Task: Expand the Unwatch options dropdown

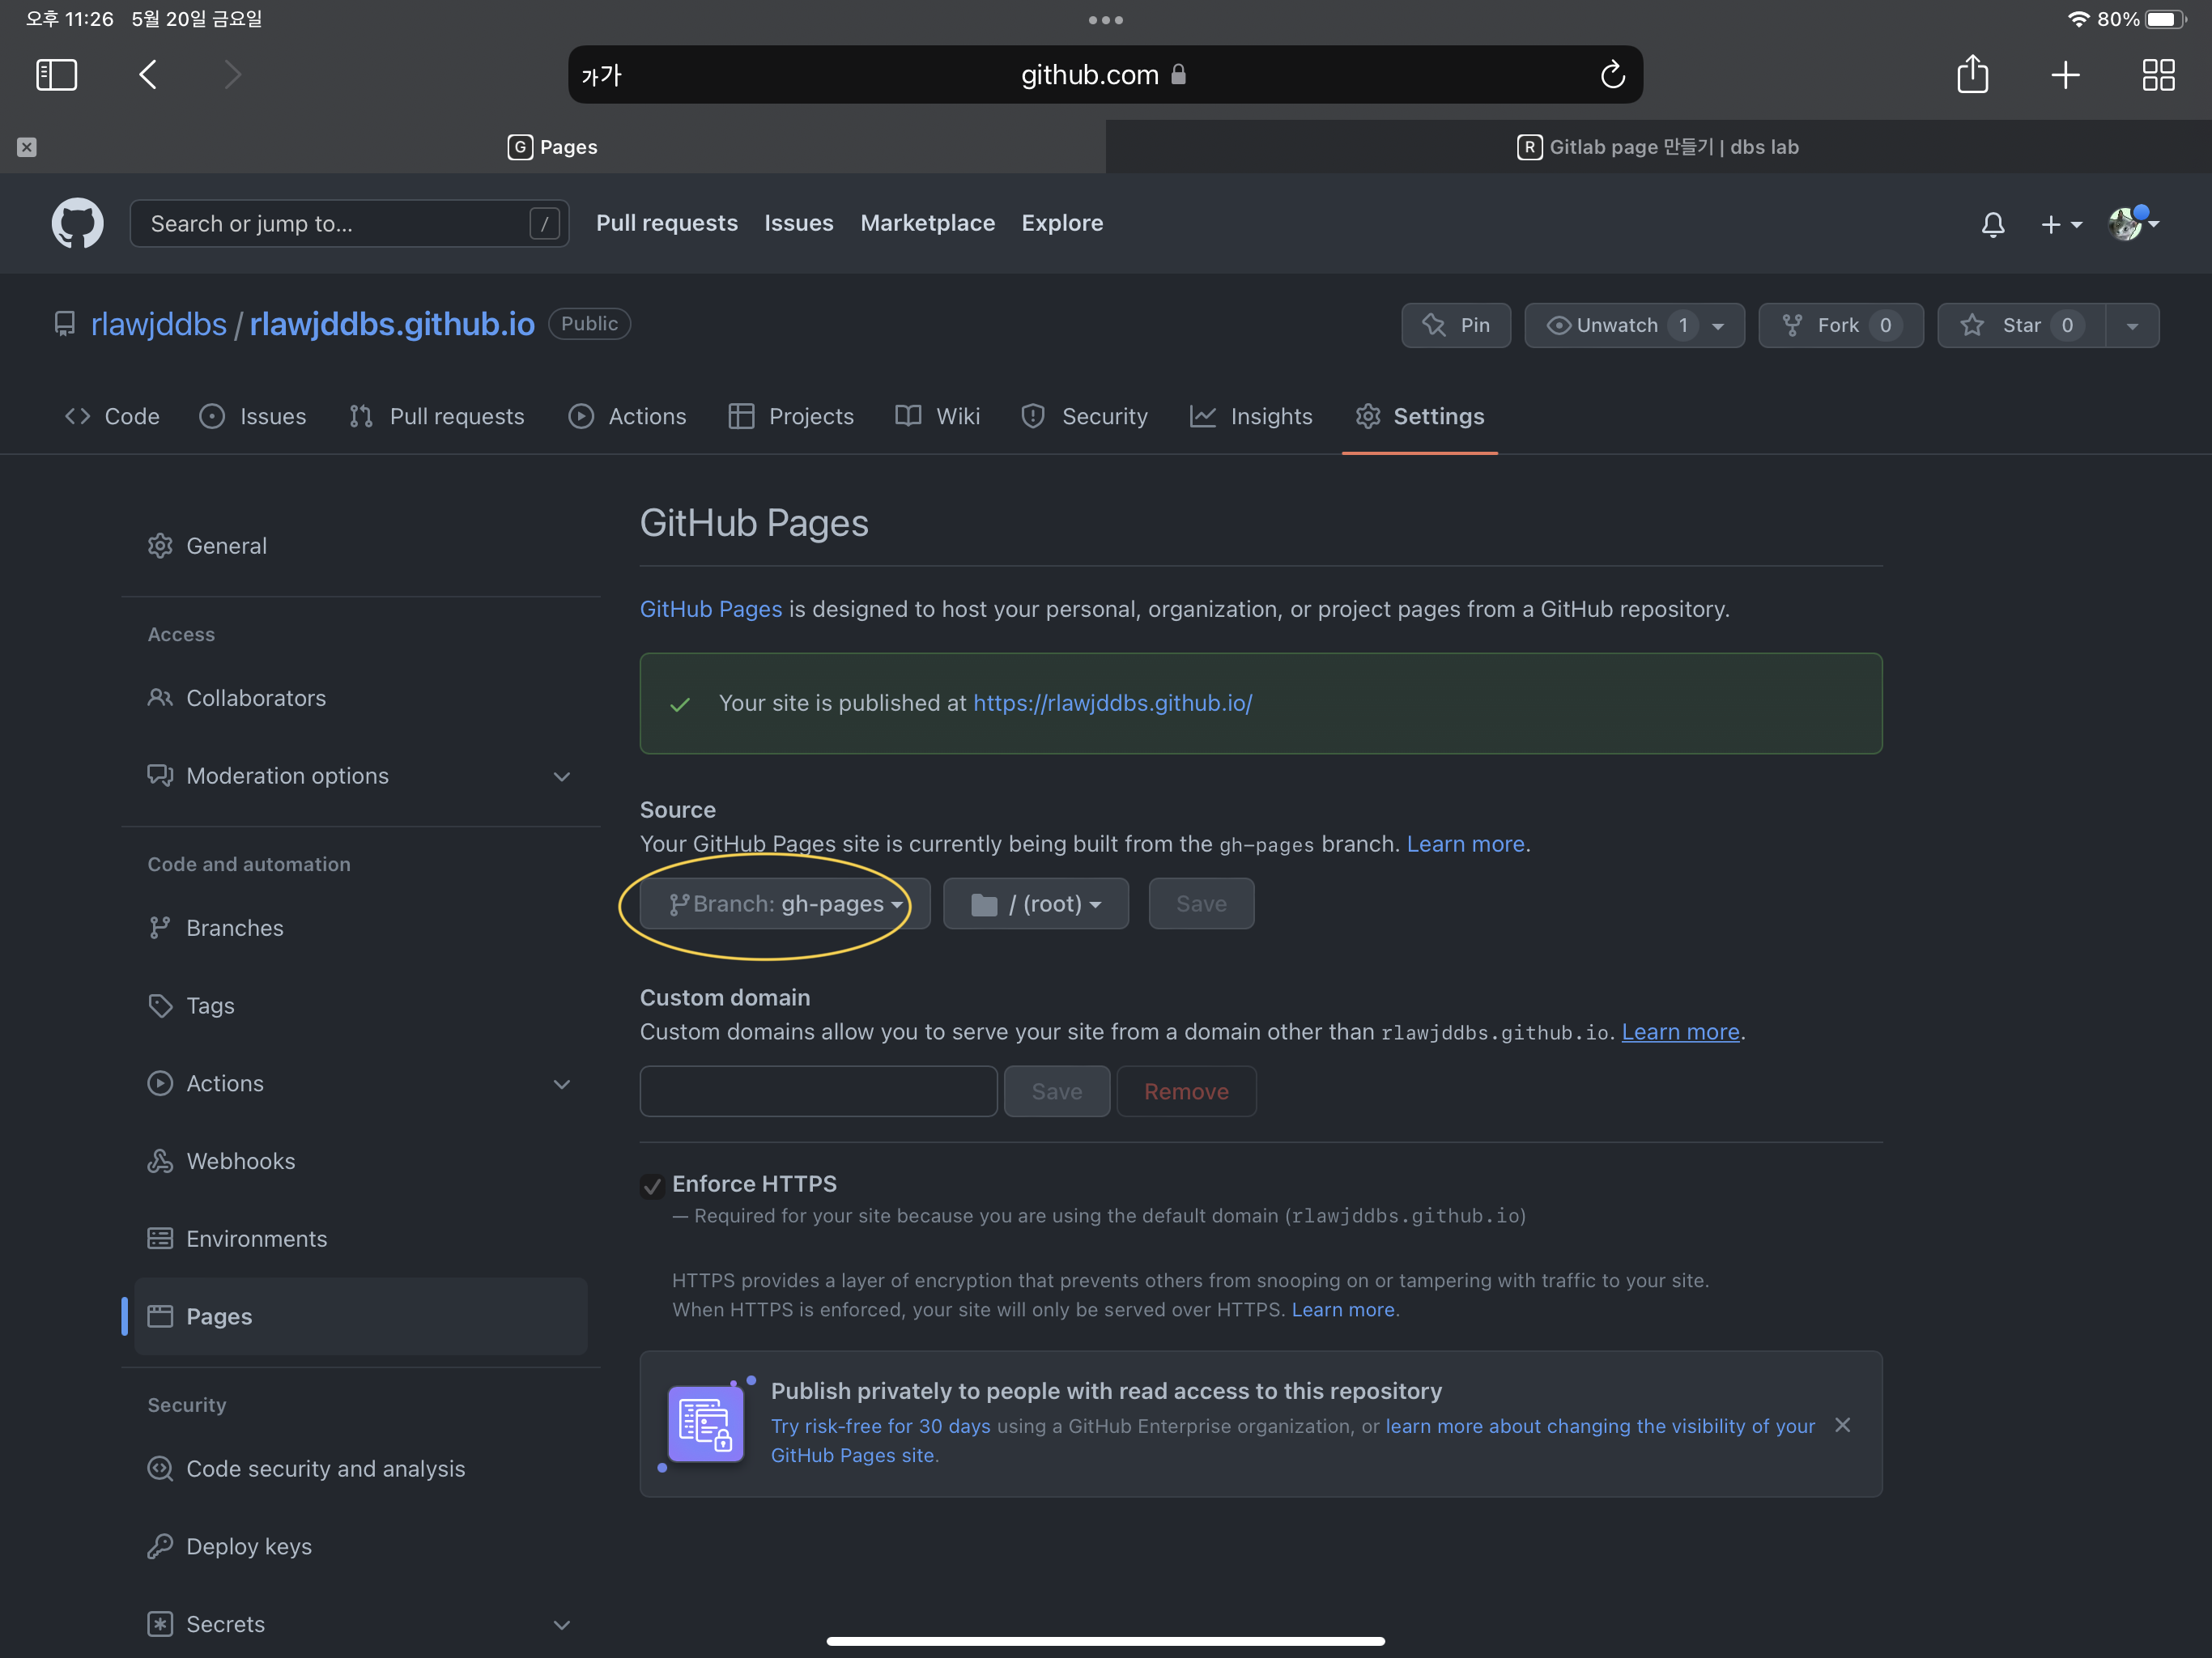Action: click(1634, 325)
